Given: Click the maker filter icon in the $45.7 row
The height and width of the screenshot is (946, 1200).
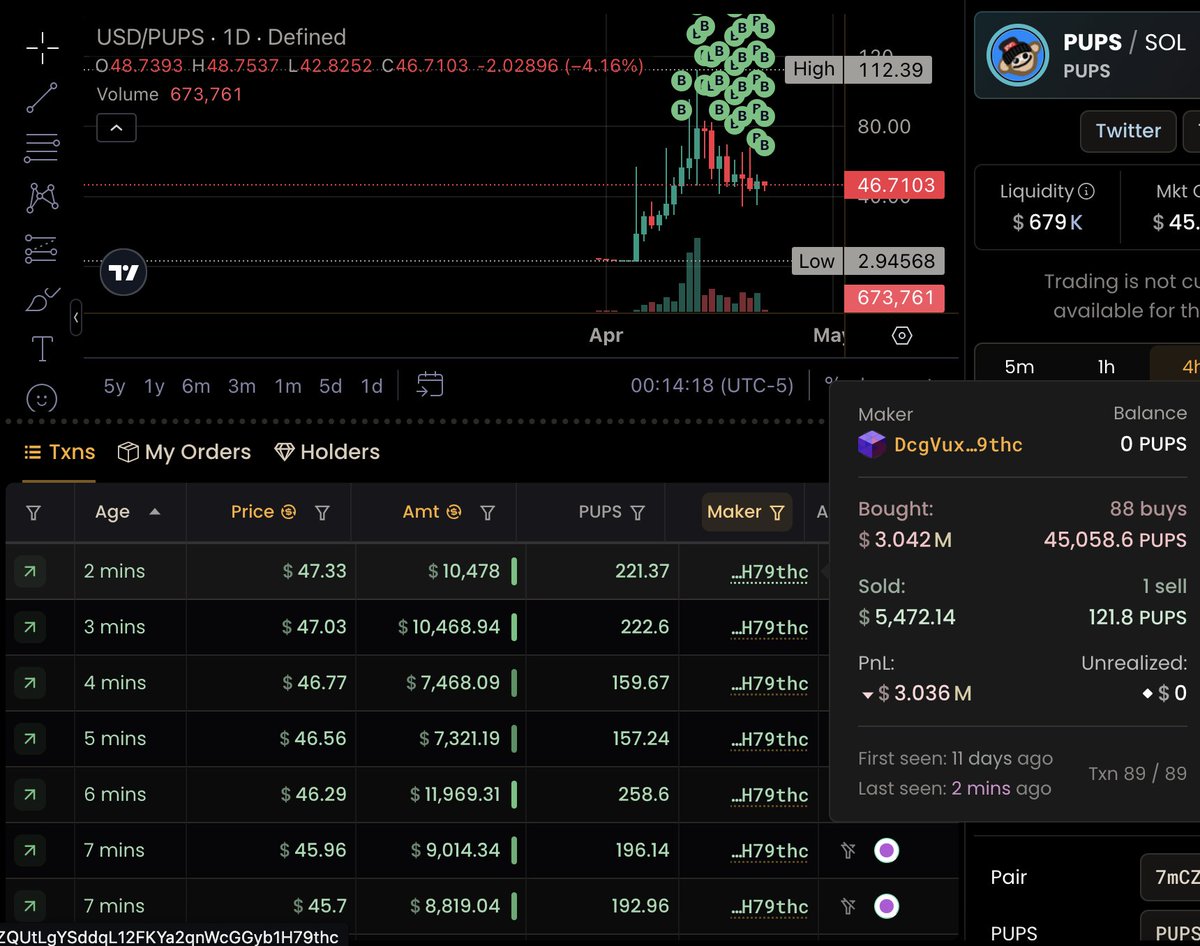Looking at the screenshot, I should (x=849, y=907).
